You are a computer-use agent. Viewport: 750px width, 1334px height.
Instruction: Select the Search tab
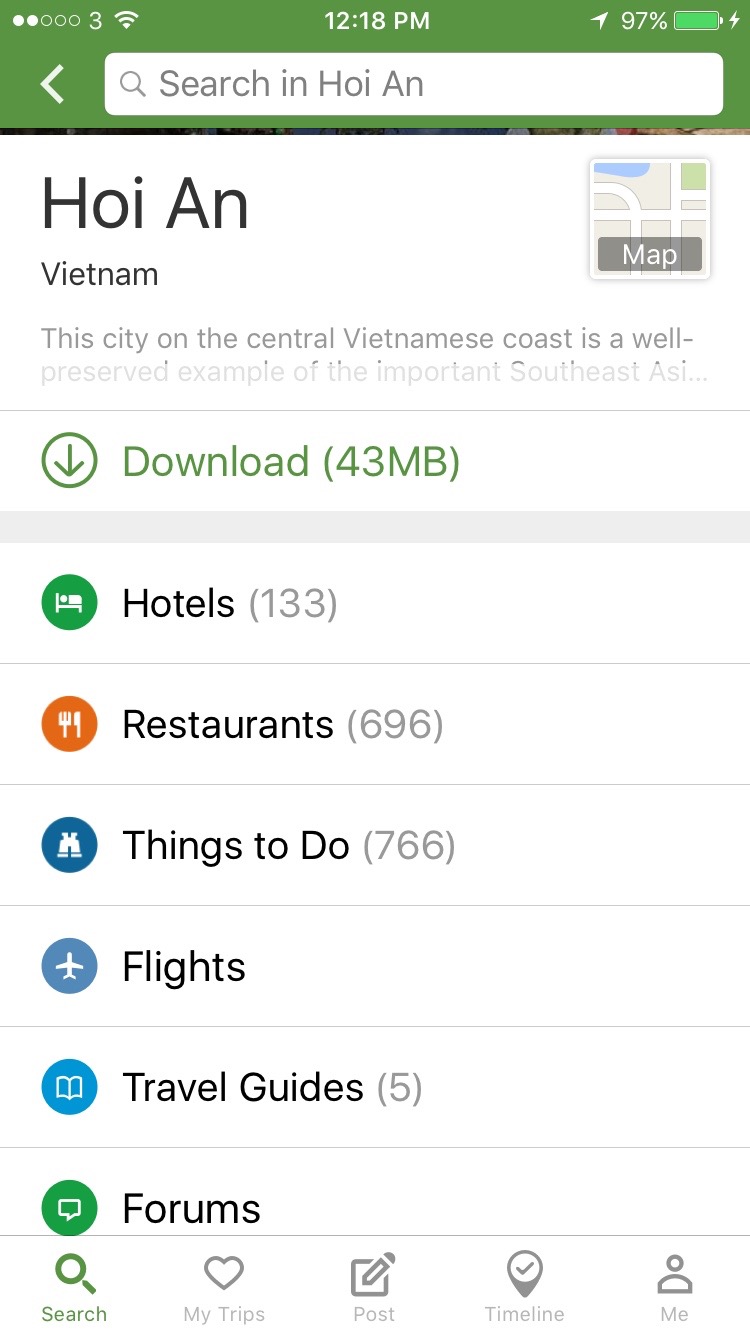pos(74,1288)
